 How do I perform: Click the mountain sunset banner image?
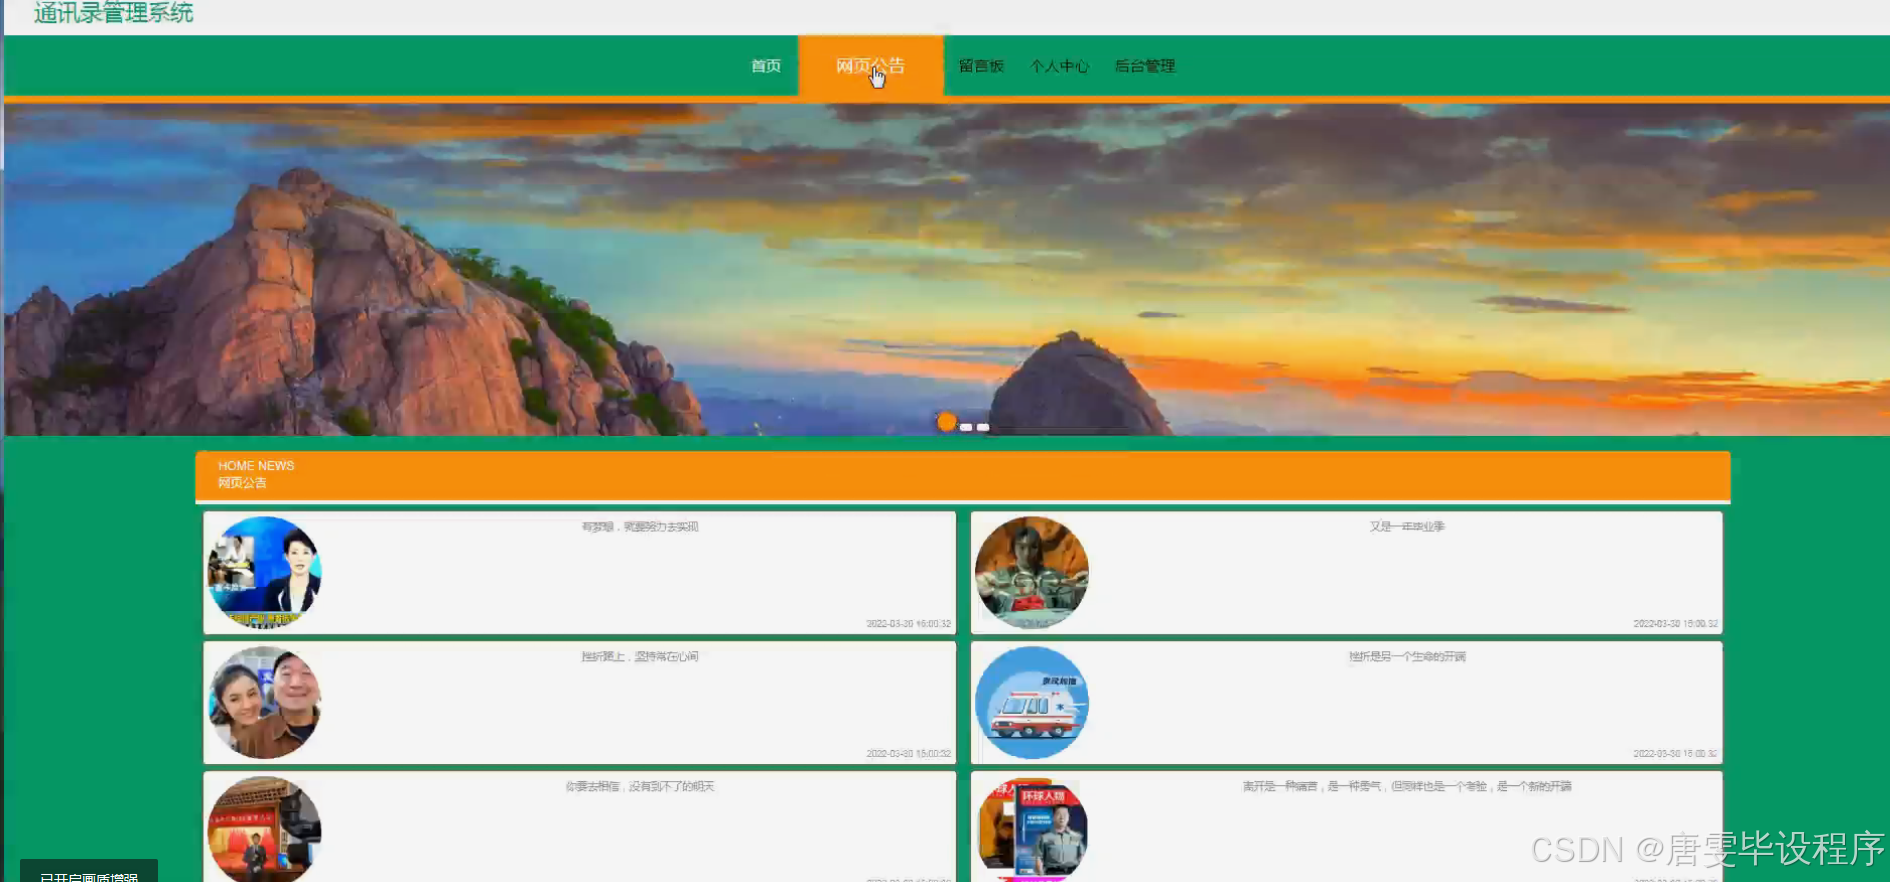(946, 268)
